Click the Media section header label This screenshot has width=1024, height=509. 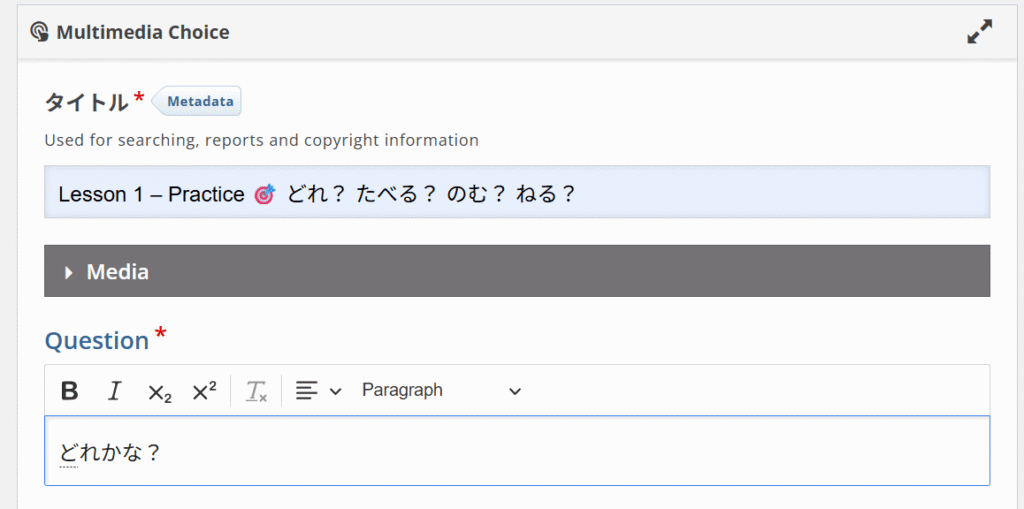118,272
